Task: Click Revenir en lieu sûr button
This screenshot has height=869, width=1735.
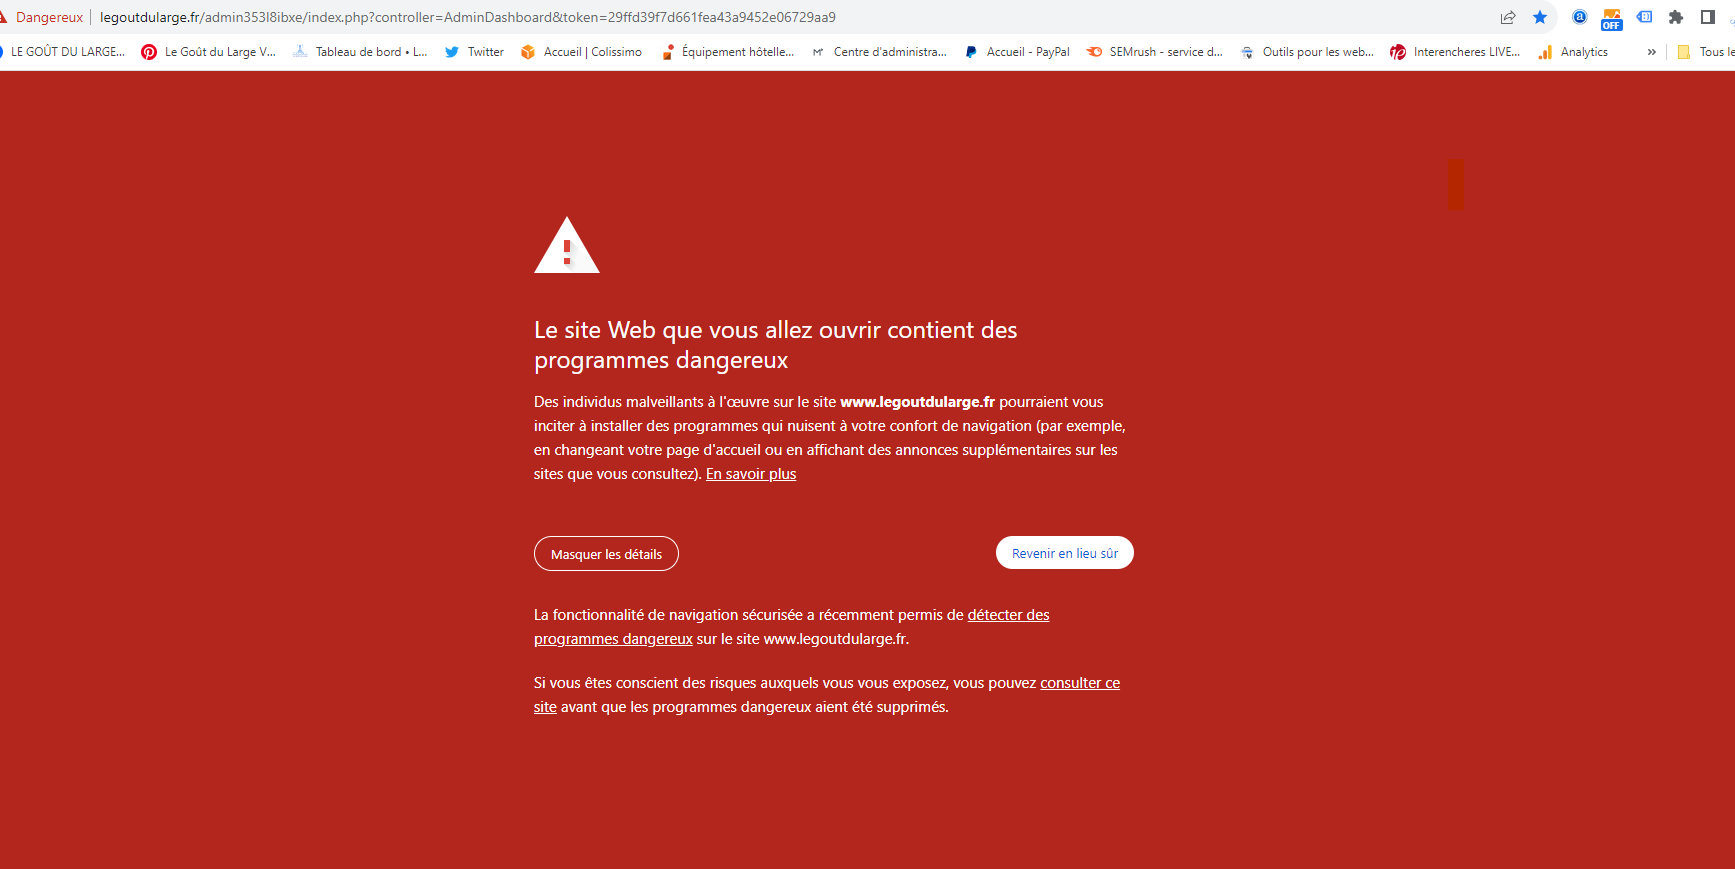Action: (x=1064, y=553)
